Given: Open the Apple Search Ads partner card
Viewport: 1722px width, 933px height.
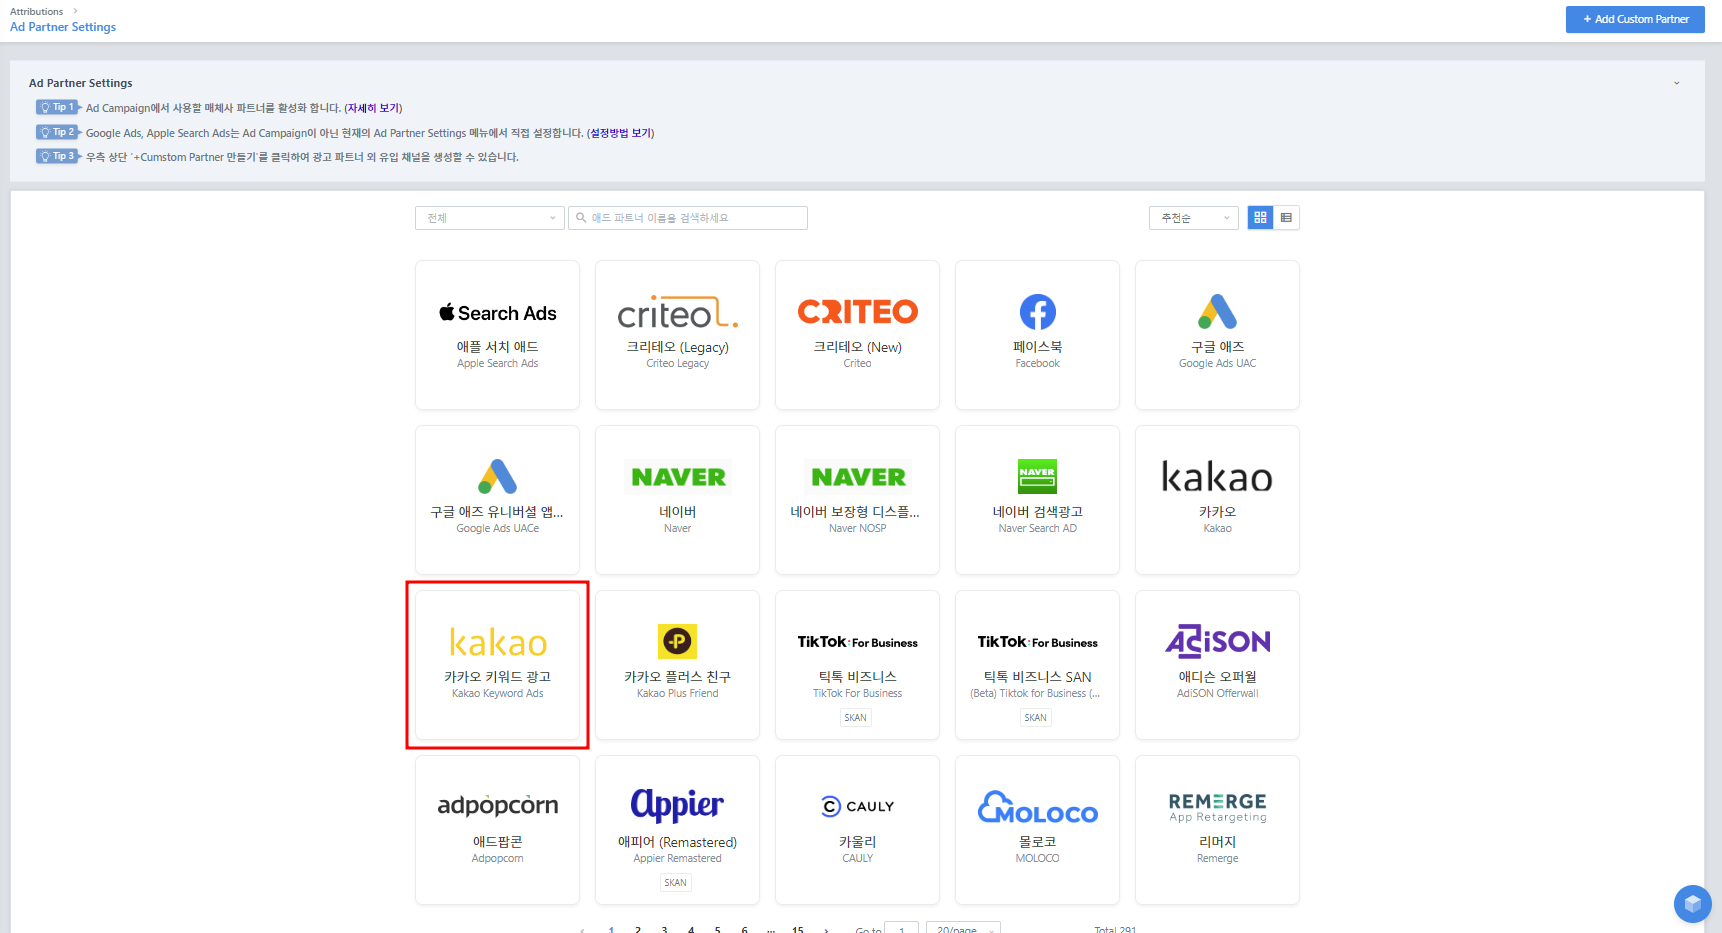Looking at the screenshot, I should coord(497,335).
